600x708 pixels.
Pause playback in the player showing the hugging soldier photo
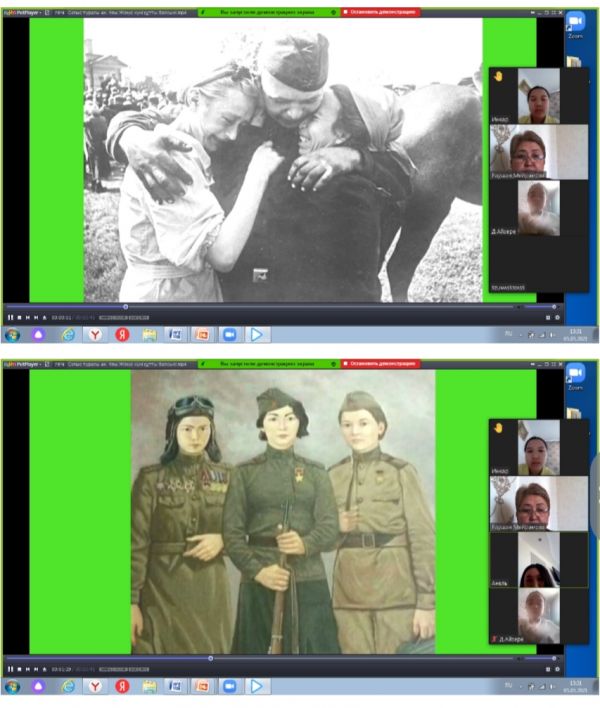pyautogui.click(x=10, y=317)
